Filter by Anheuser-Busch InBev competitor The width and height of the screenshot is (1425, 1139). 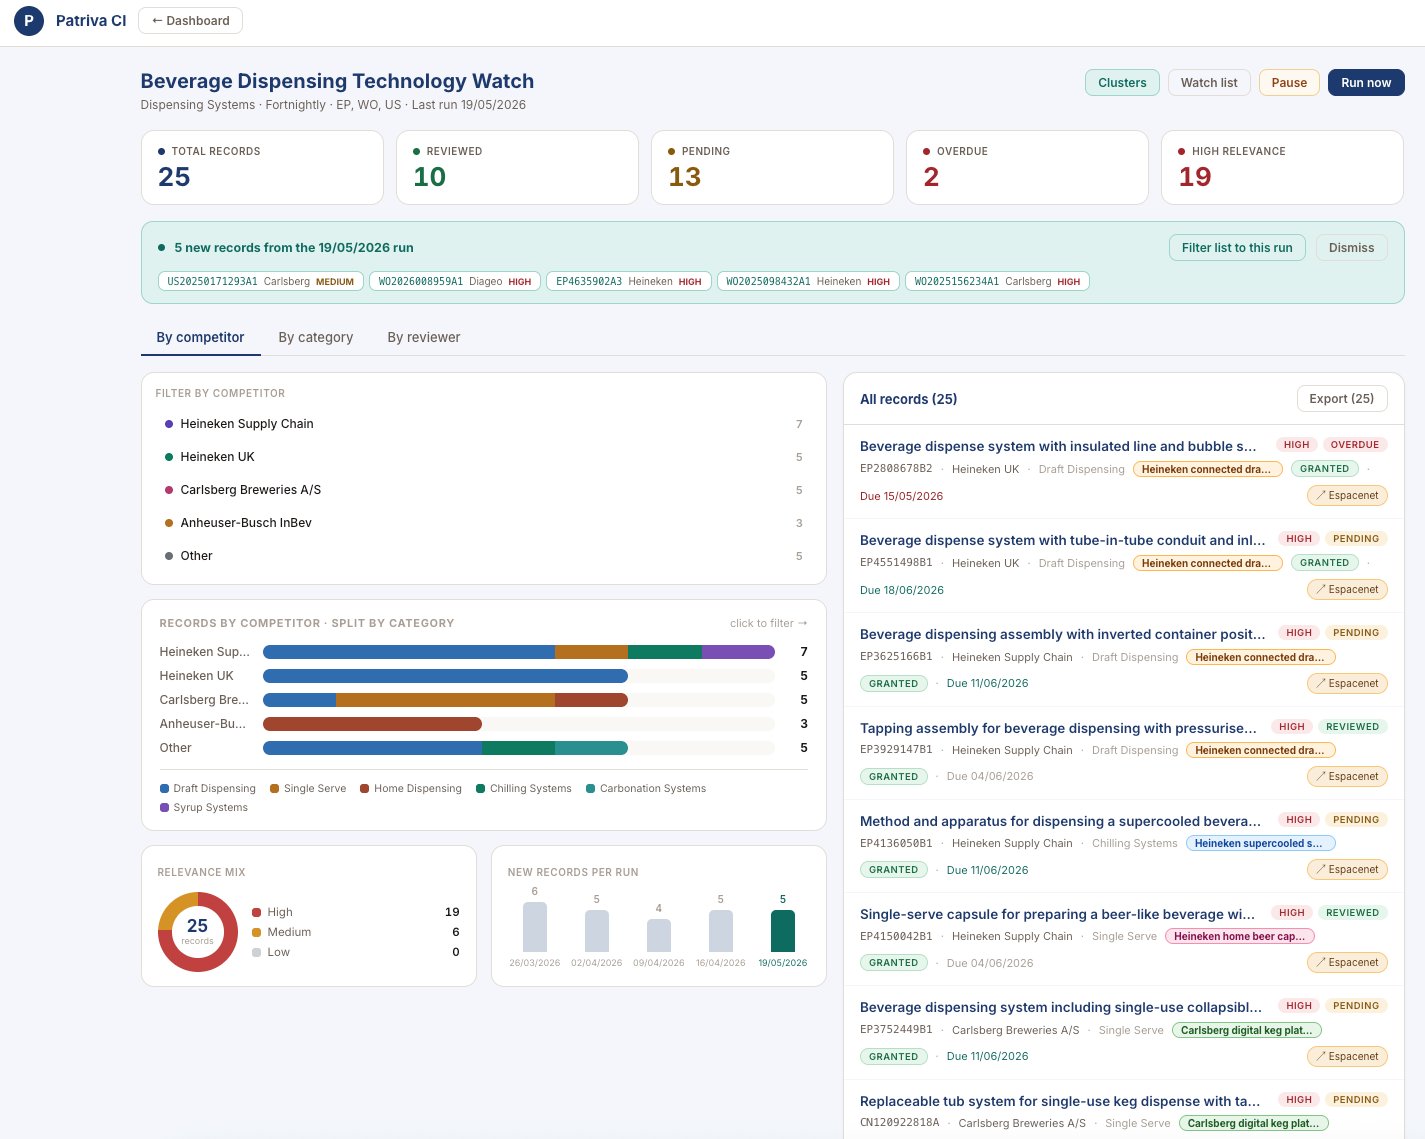click(484, 523)
